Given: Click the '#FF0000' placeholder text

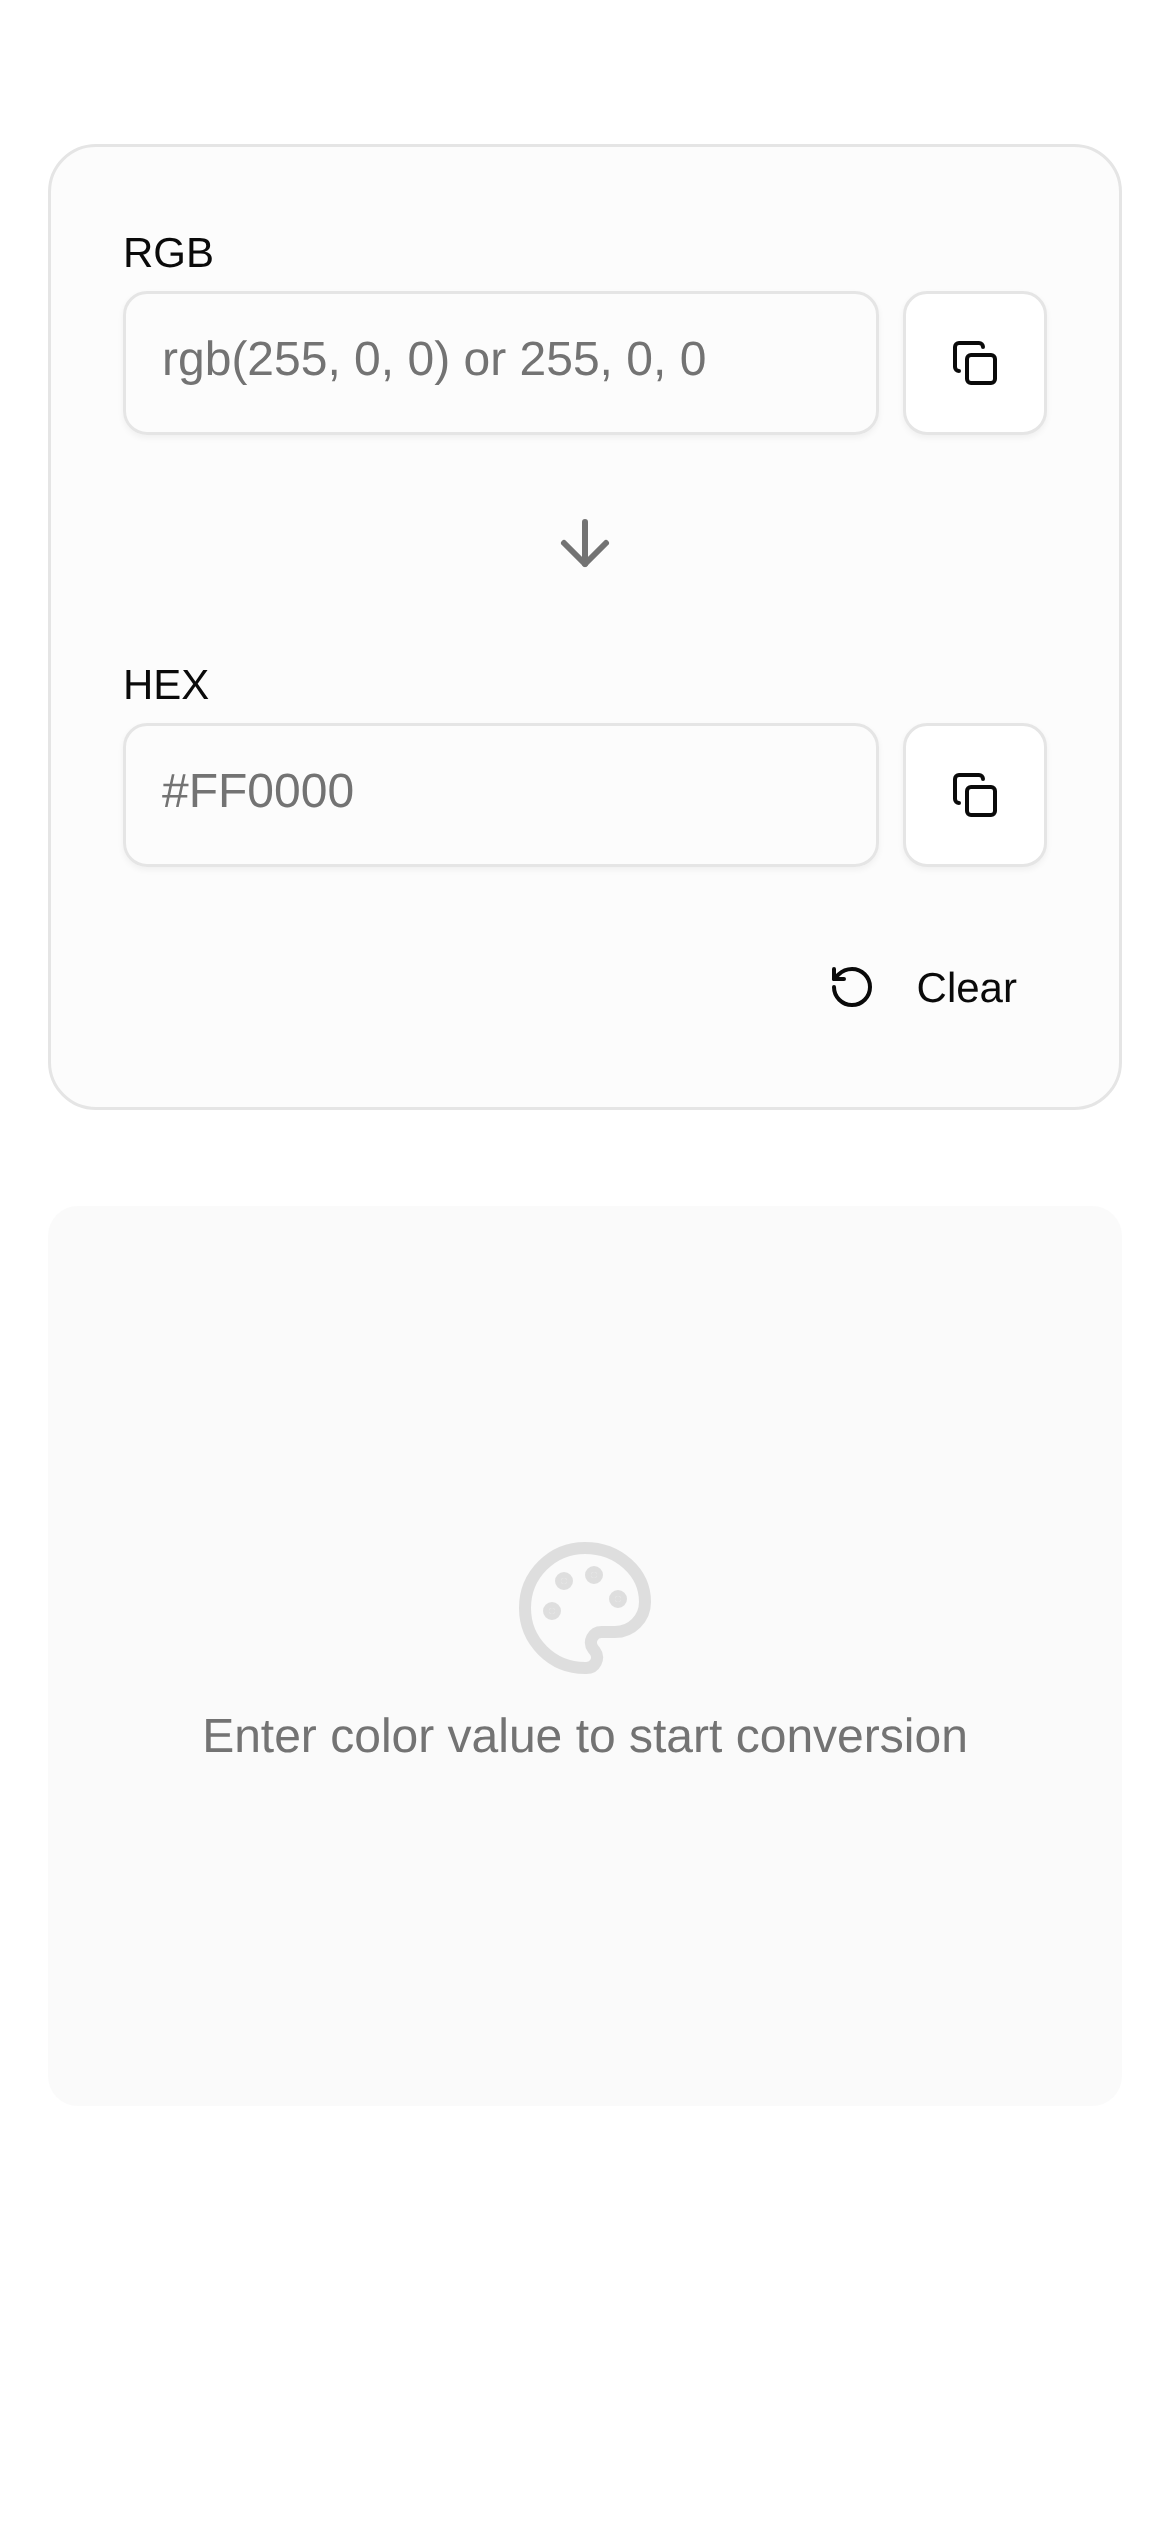Looking at the screenshot, I should pyautogui.click(x=258, y=791).
